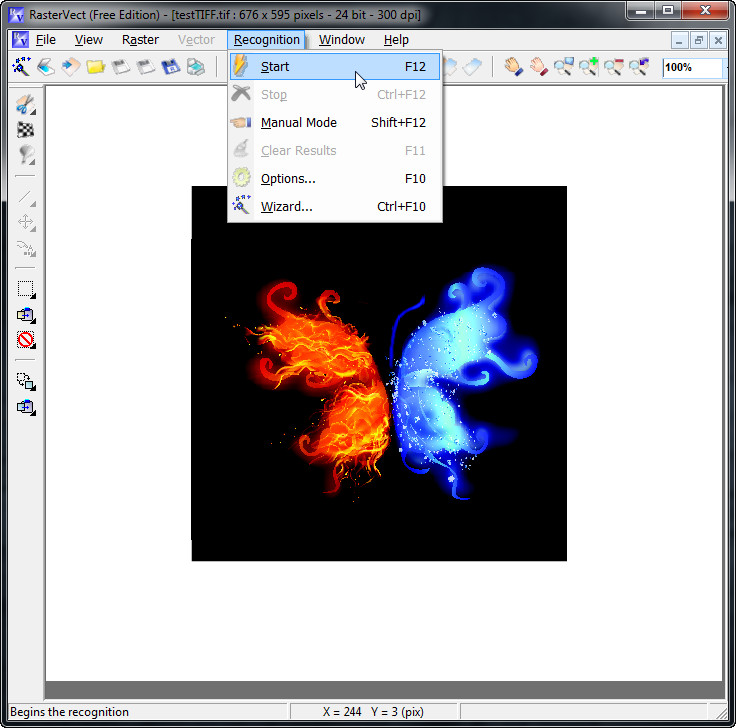Click the magnifier icon with blue arrow
Image resolution: width=736 pixels, height=728 pixels.
point(638,67)
